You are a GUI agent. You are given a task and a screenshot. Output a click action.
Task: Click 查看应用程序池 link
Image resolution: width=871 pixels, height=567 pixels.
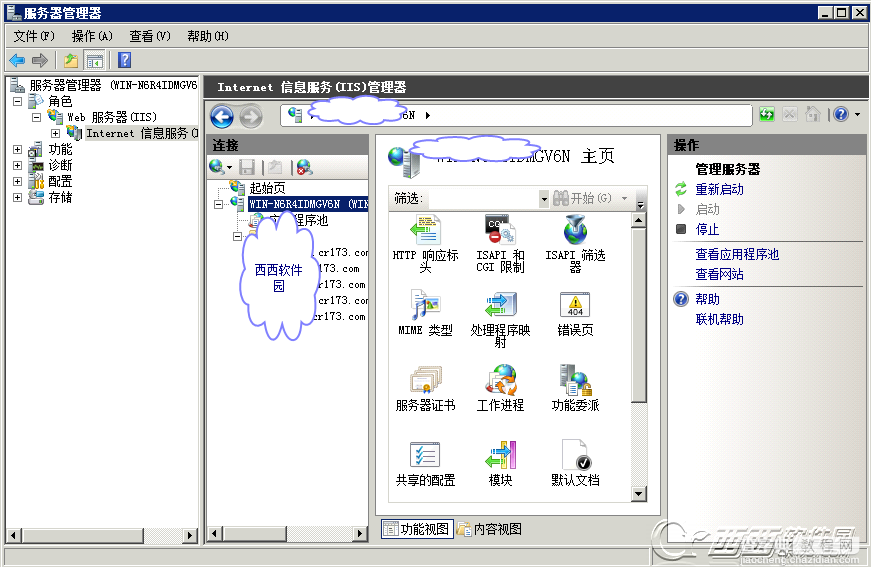click(737, 254)
